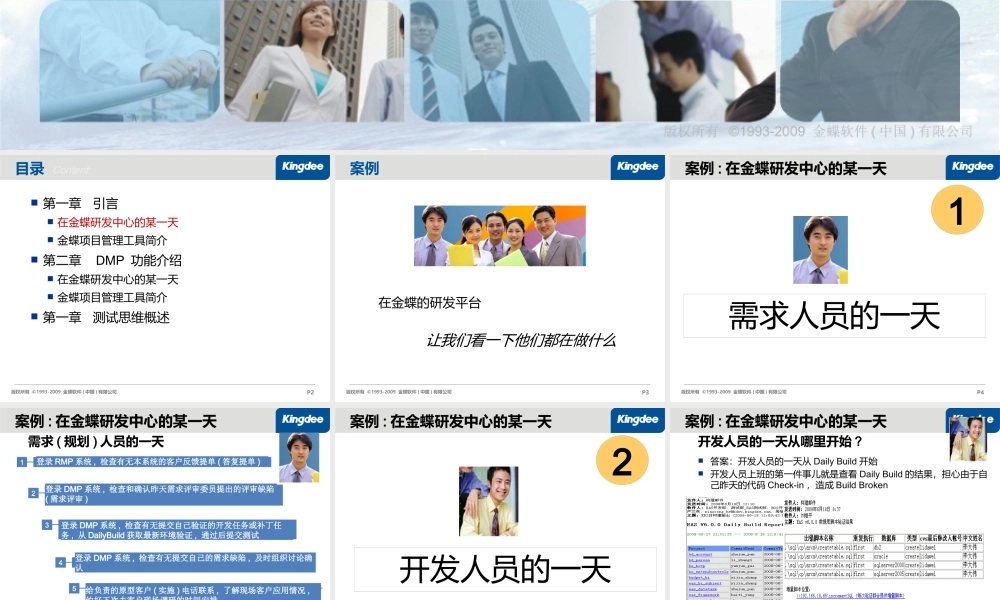Select step text mentioning DailyBuild 获取最新环境验证

[178, 530]
